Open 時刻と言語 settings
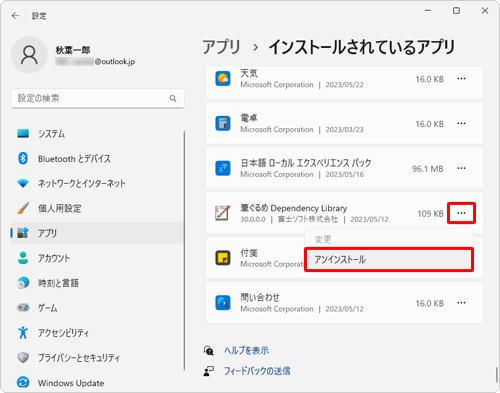Viewport: 500px width, 393px height. coord(97,283)
